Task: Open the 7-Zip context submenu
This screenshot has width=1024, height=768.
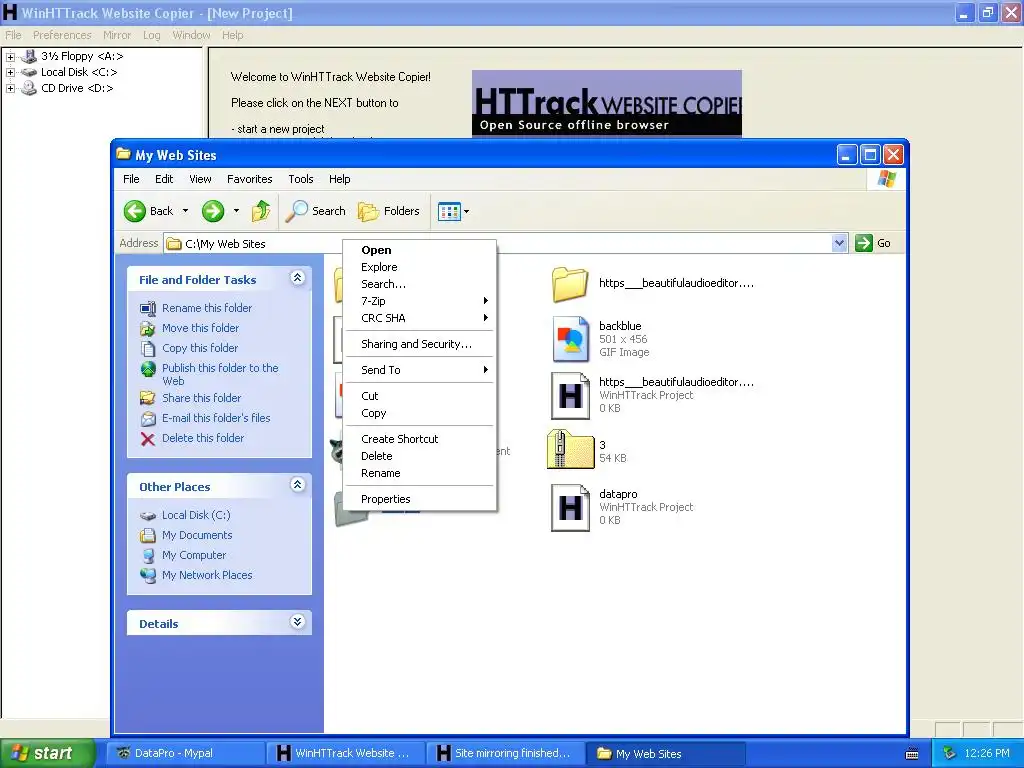Action: click(x=419, y=301)
